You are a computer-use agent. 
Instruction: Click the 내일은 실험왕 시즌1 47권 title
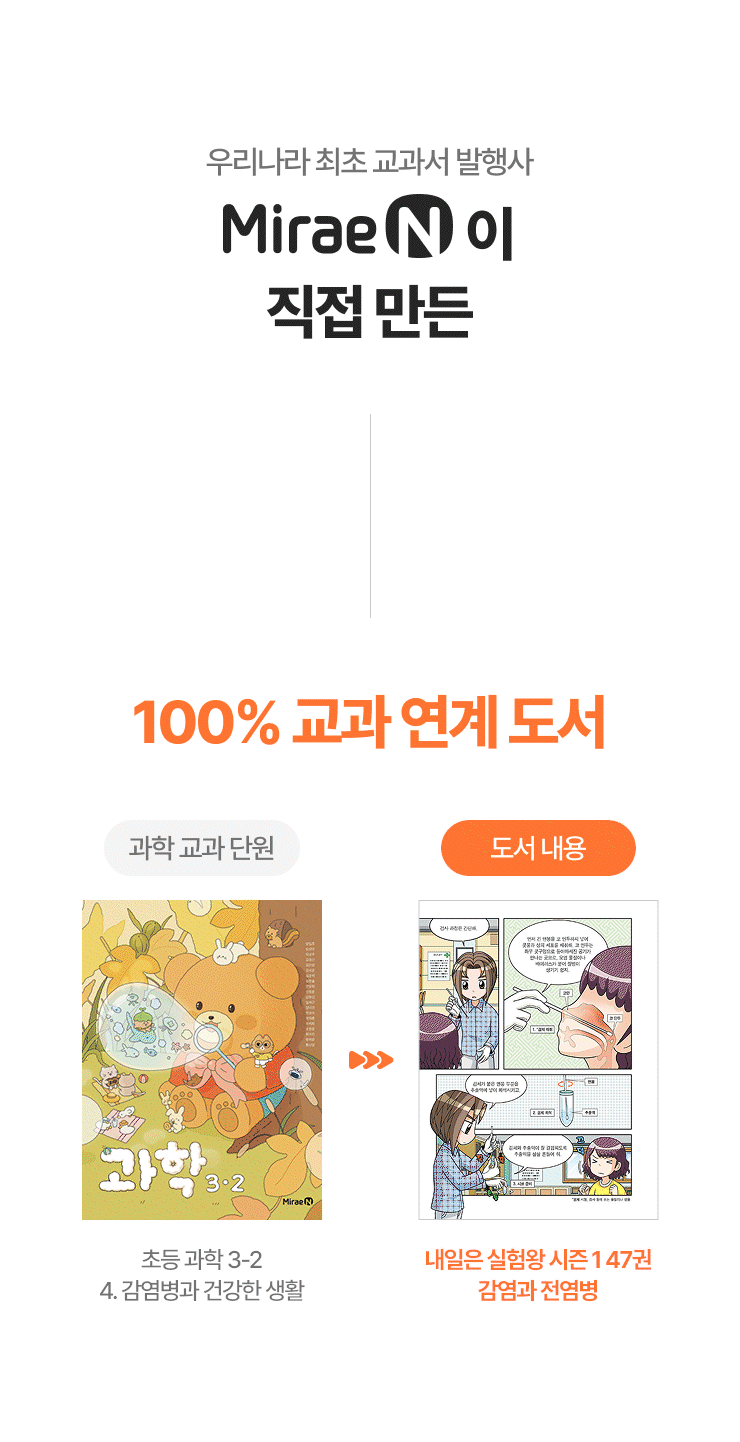click(538, 1260)
